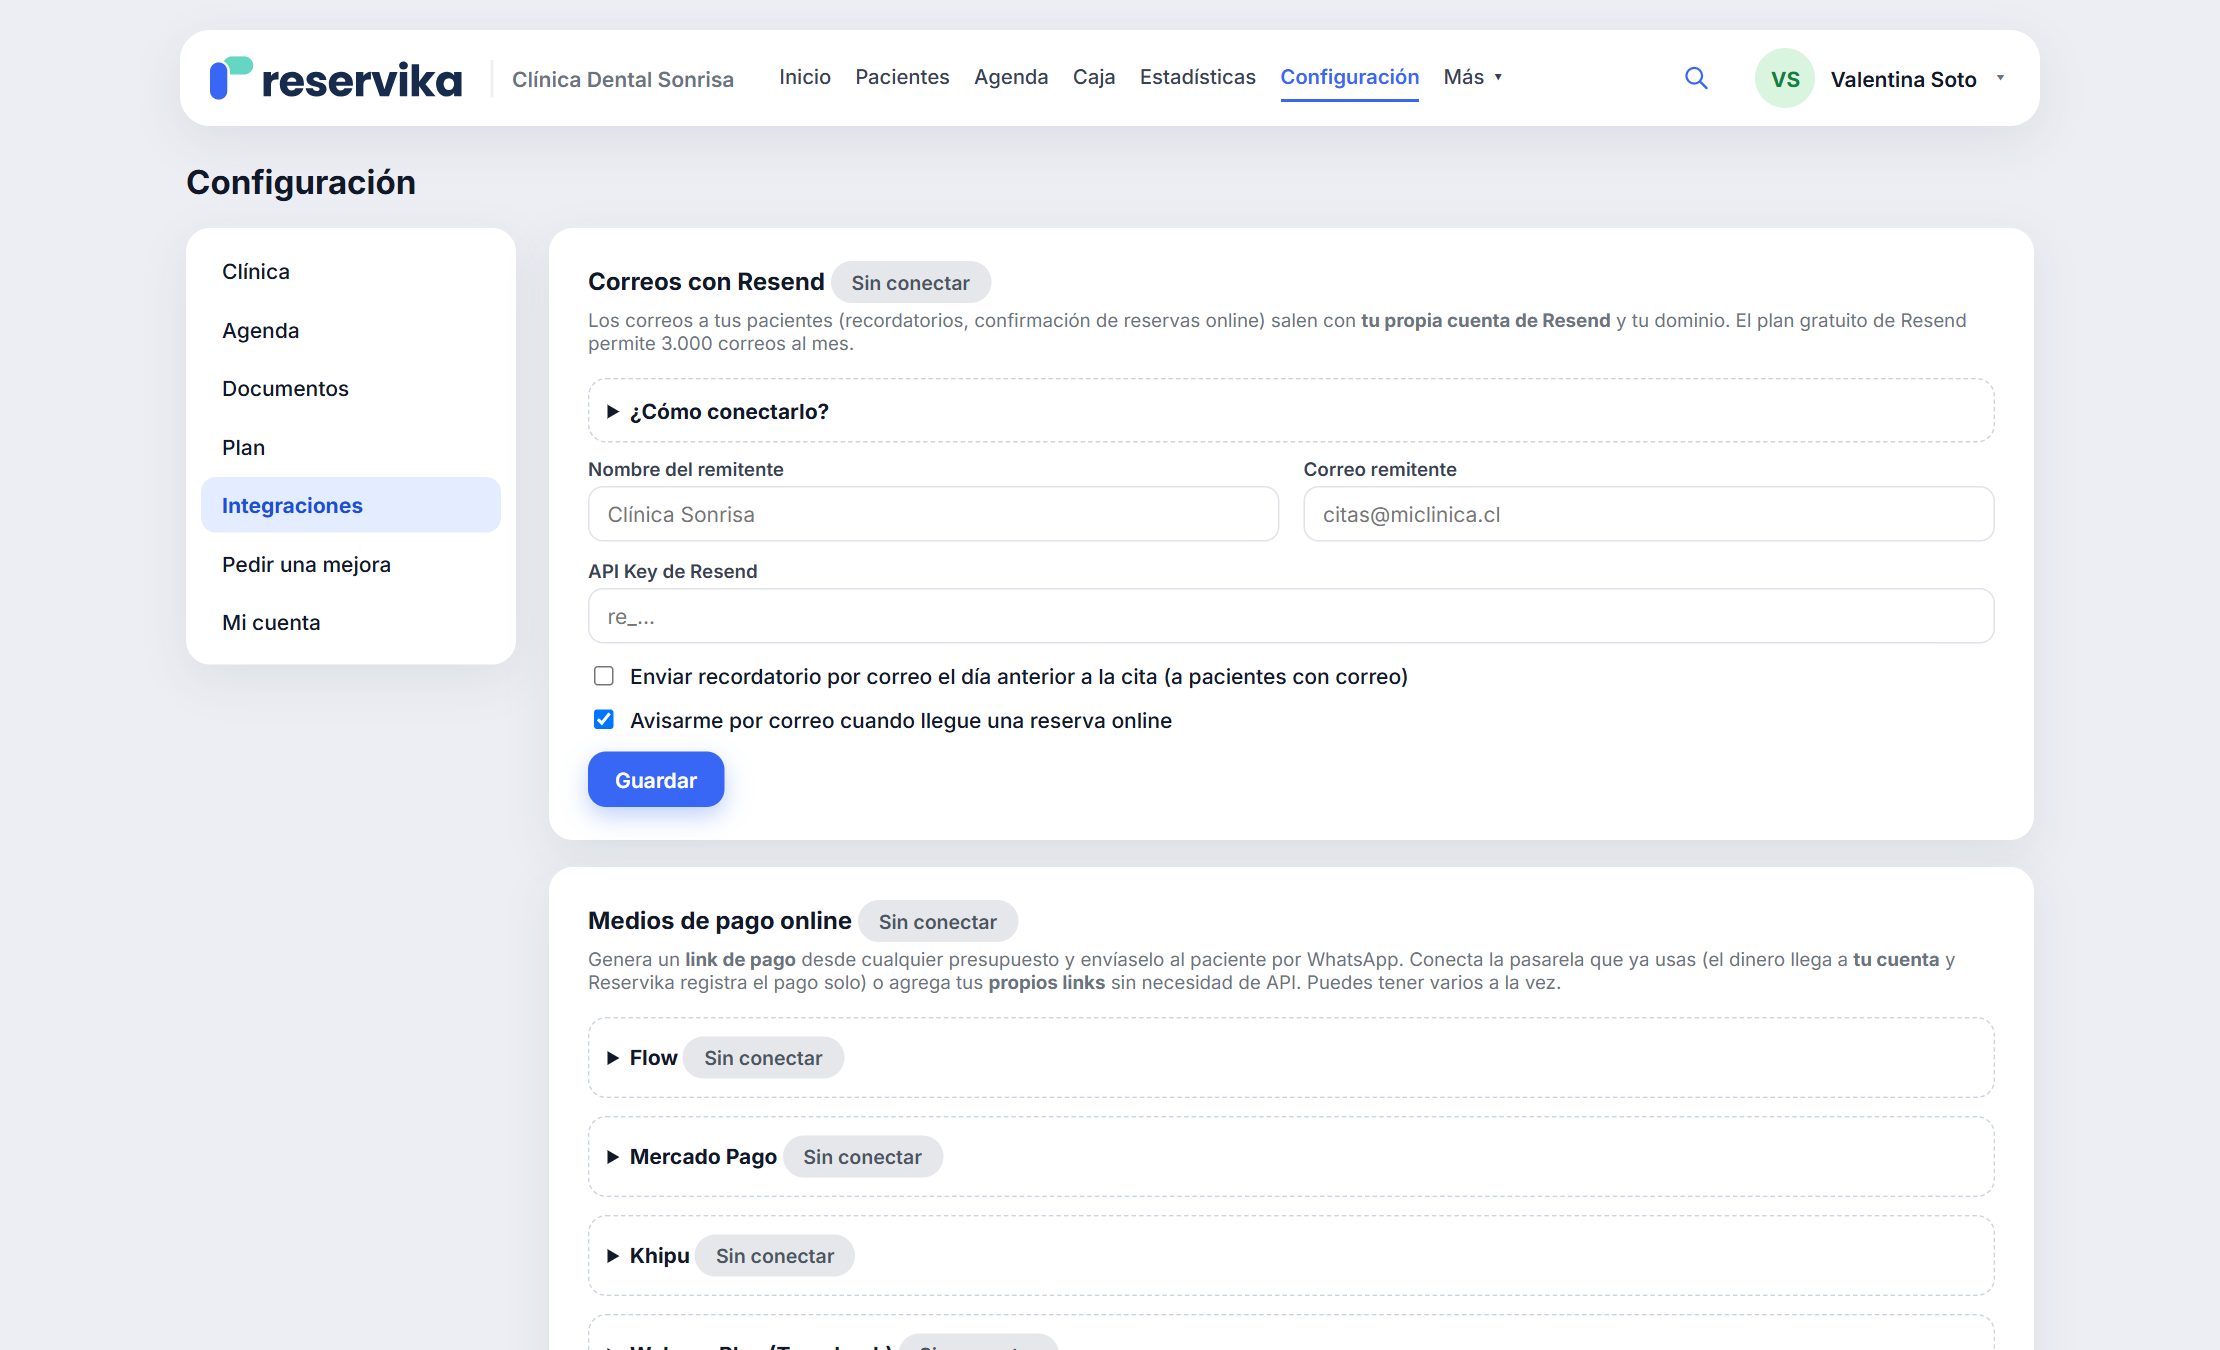Expand the Mercado Pago gateway section
Image resolution: width=2220 pixels, height=1350 pixels.
coord(1291,1157)
